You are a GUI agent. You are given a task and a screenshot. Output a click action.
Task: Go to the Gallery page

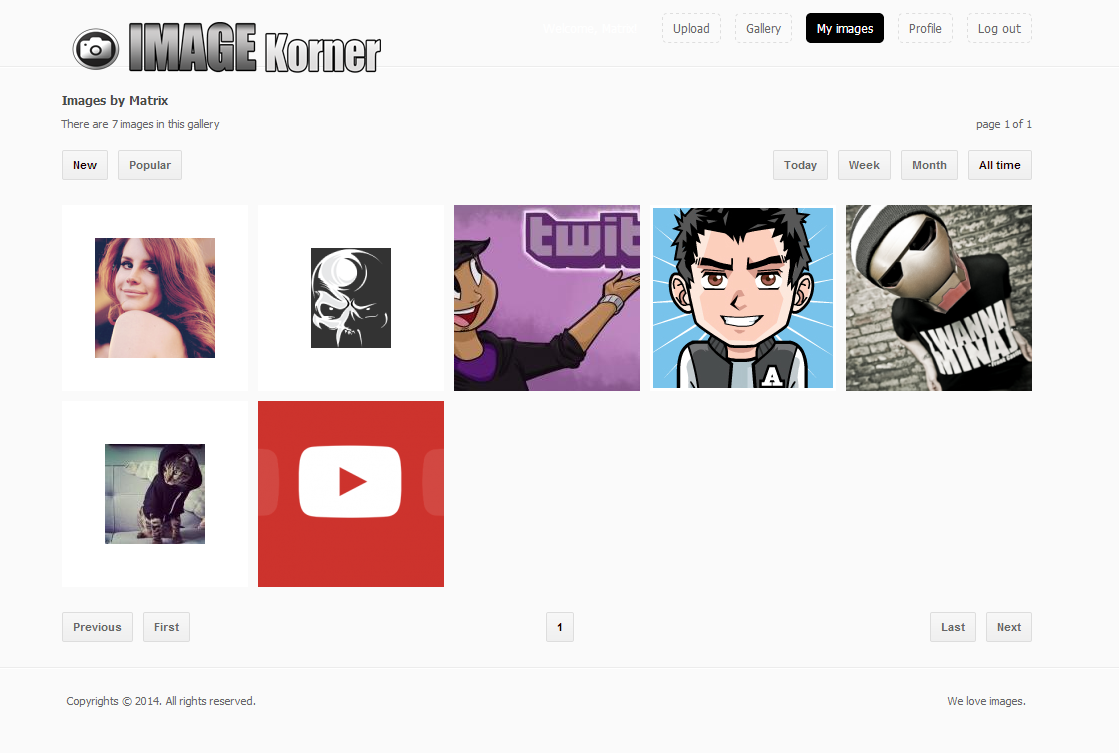tap(763, 29)
